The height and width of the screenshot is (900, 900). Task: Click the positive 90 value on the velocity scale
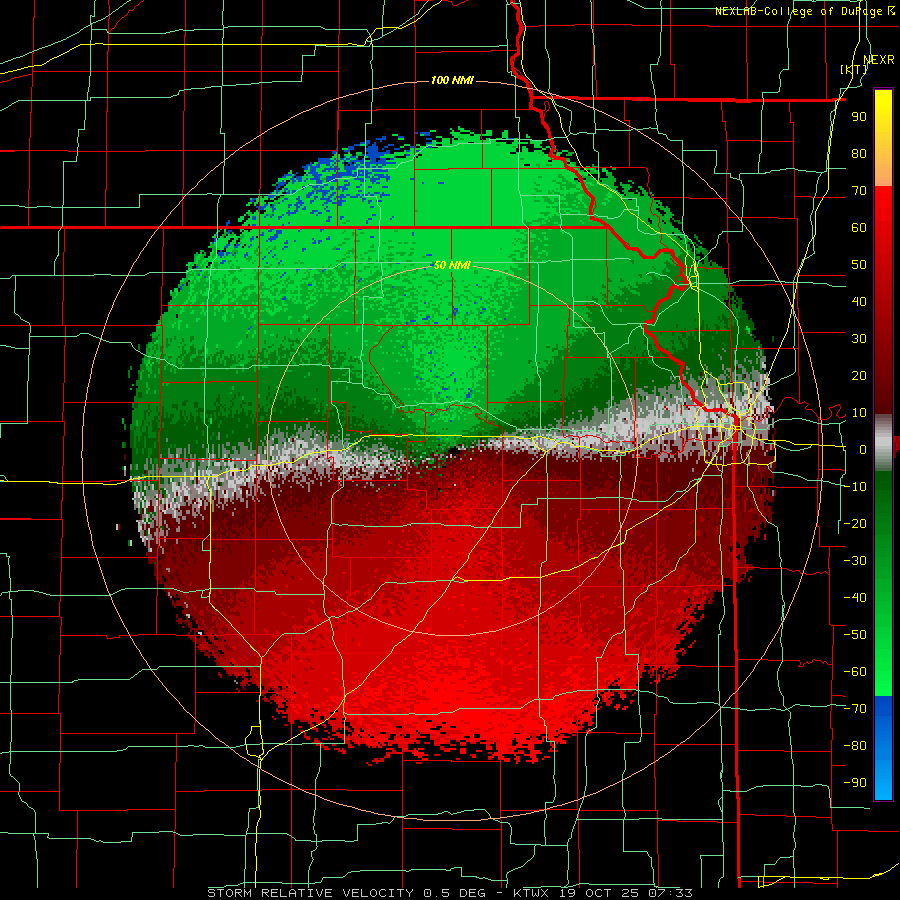pos(859,117)
